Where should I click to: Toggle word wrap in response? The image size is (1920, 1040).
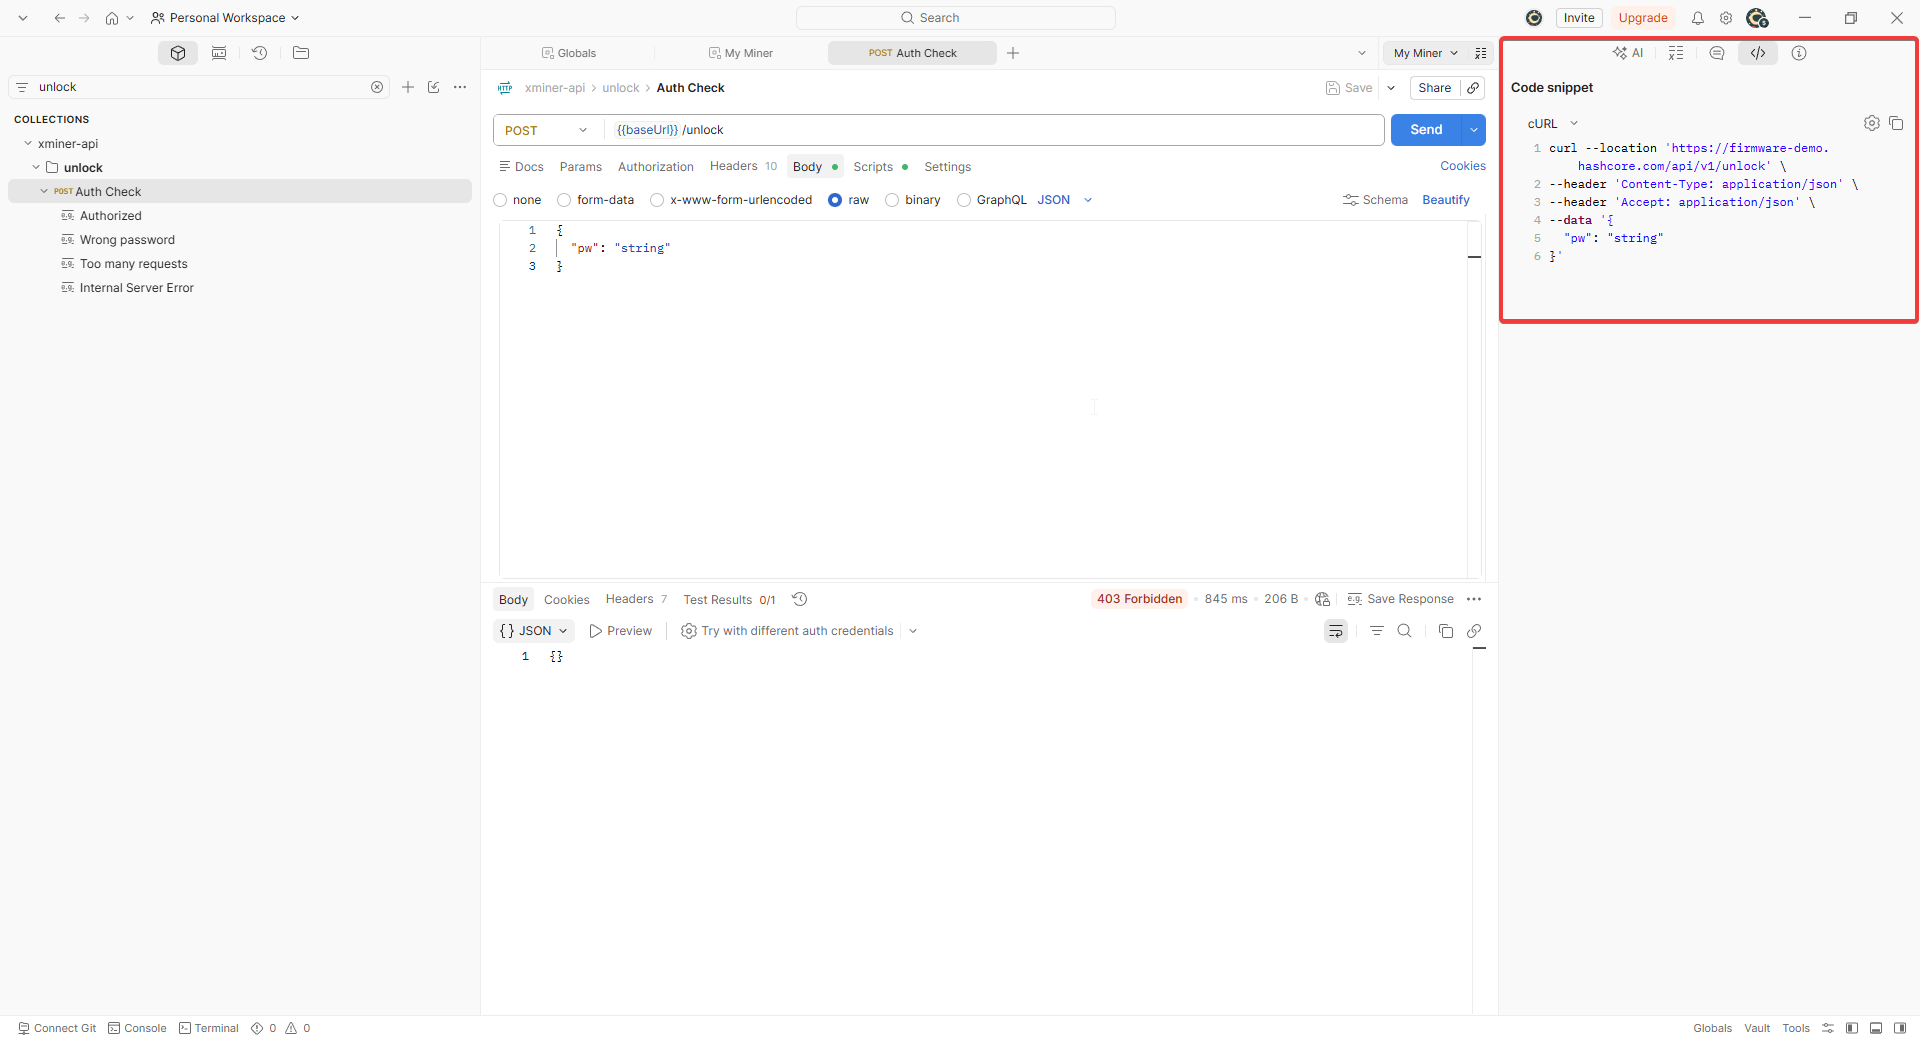tap(1336, 631)
